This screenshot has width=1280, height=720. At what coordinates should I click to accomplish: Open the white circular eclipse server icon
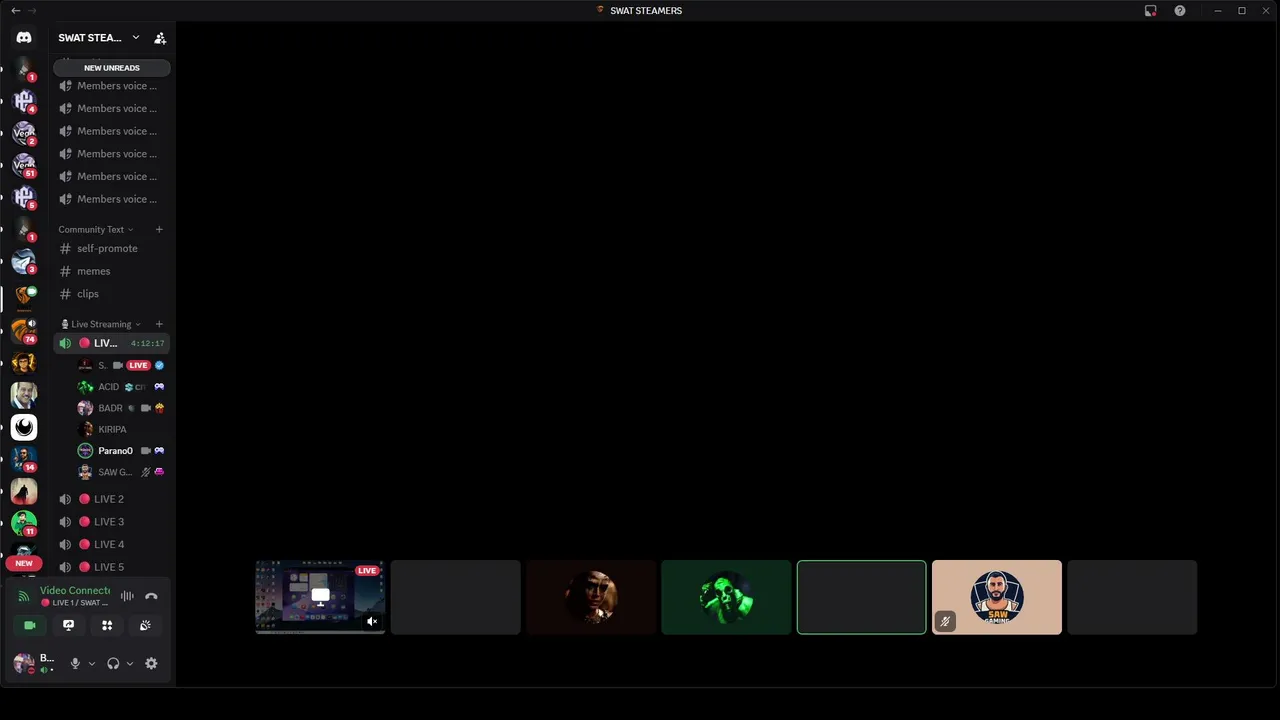click(x=24, y=427)
